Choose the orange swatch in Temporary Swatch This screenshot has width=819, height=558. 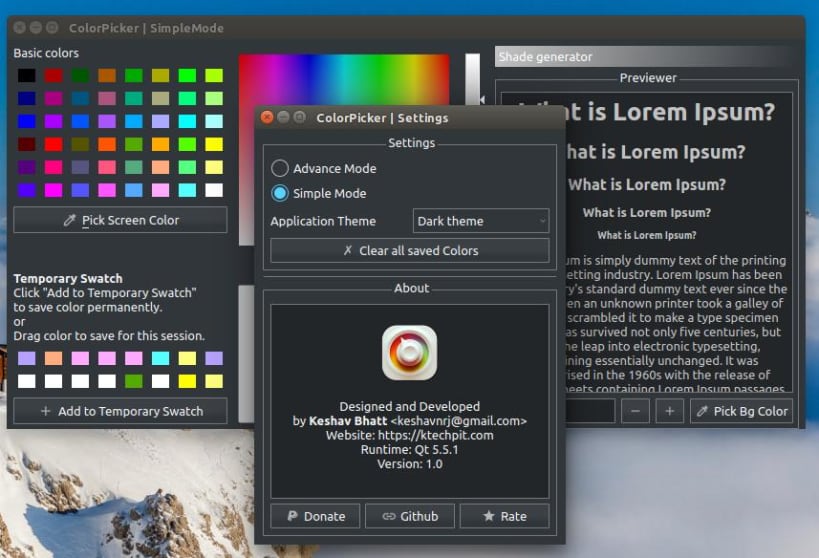pyautogui.click(x=53, y=358)
